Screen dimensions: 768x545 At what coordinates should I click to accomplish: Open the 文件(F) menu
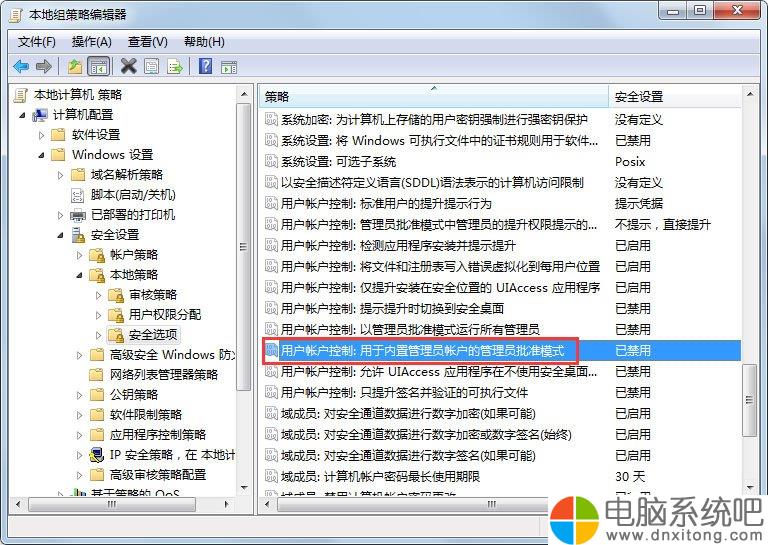click(37, 42)
